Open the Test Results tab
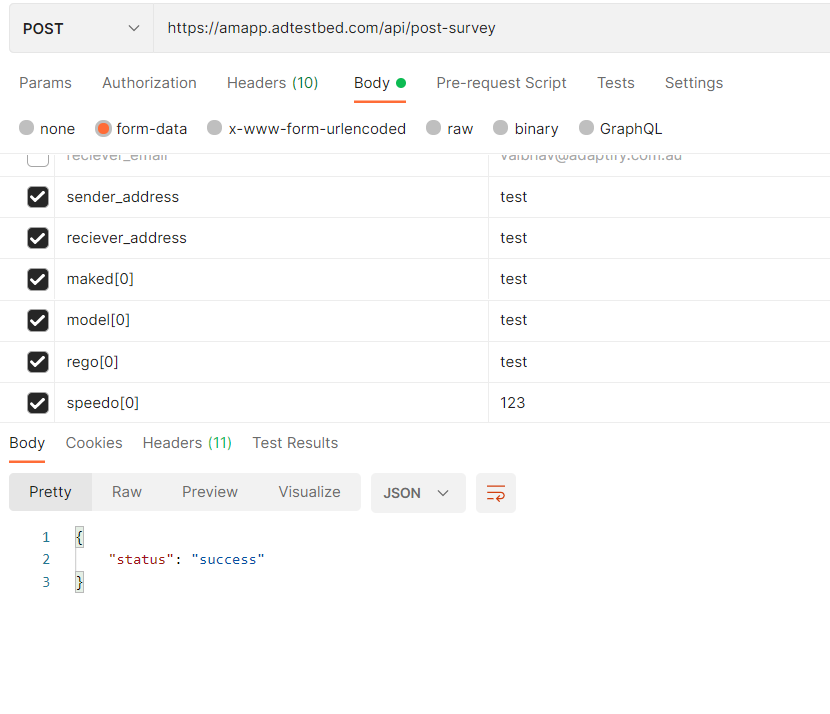This screenshot has height=714, width=830. click(x=295, y=443)
